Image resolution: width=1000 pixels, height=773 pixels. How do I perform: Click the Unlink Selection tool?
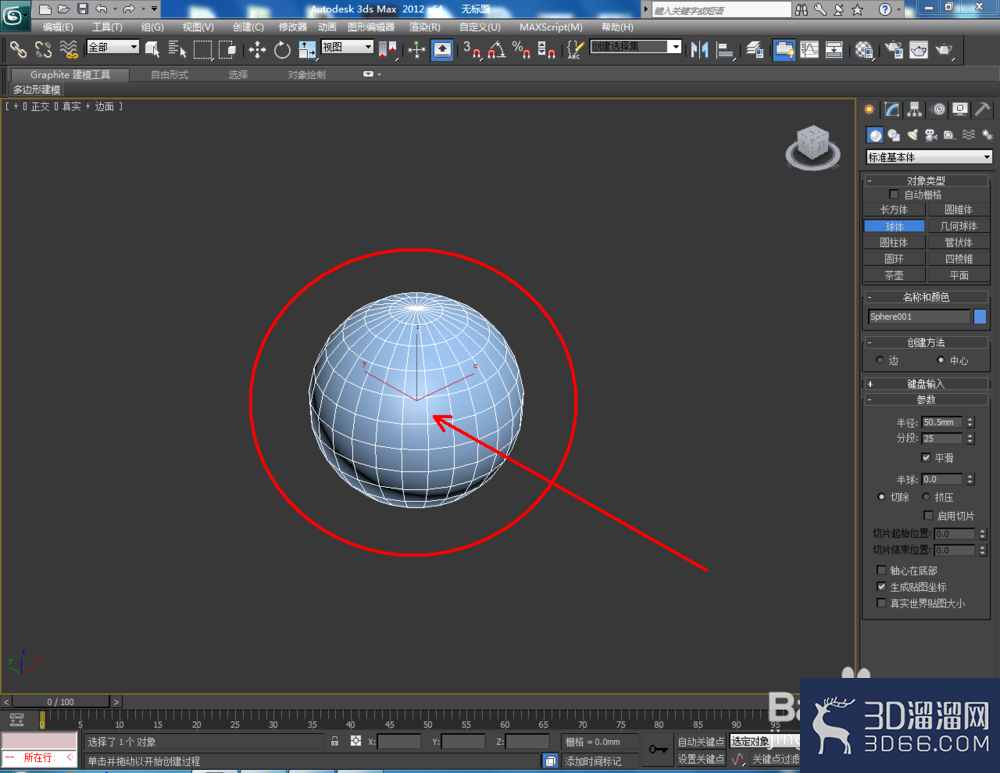(43, 49)
